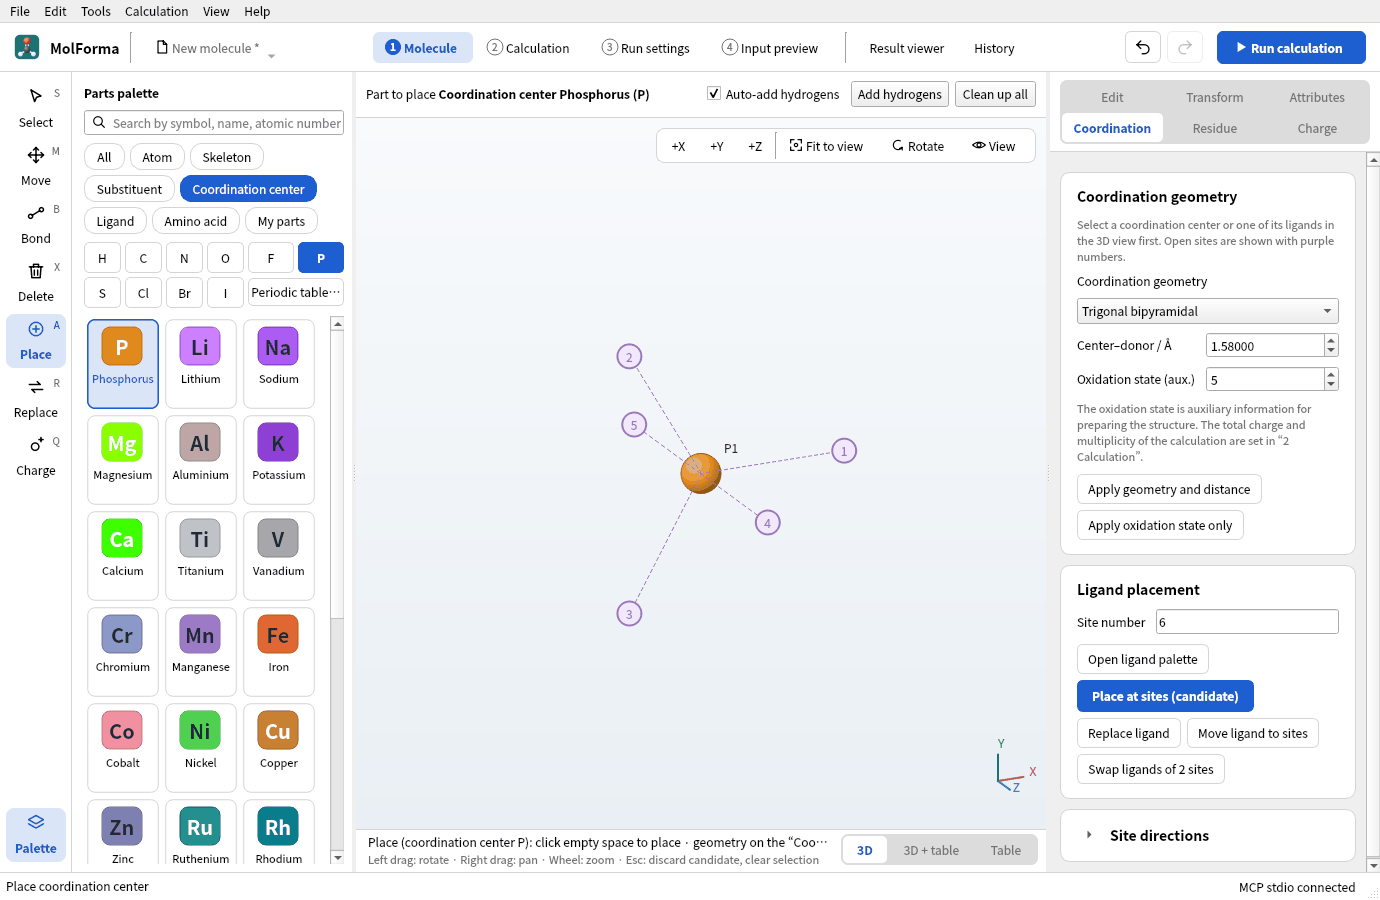Enable the Ligand filter chip
Viewport: 1380px width, 900px height.
pyautogui.click(x=115, y=221)
